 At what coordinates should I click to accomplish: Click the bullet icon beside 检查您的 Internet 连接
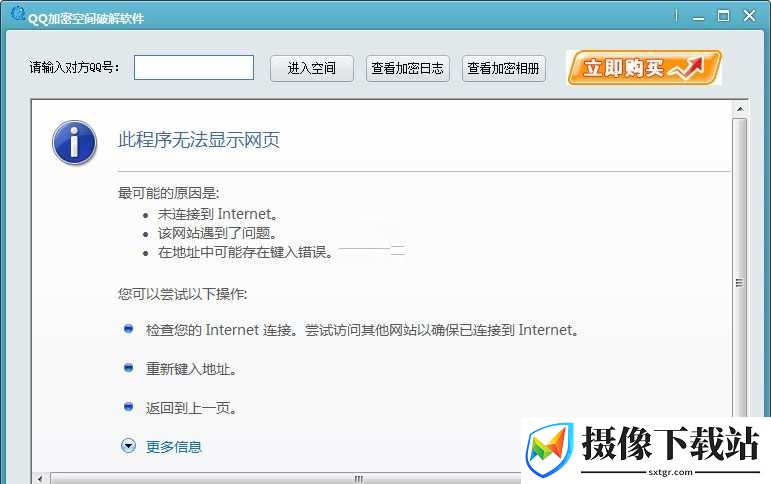pos(128,329)
